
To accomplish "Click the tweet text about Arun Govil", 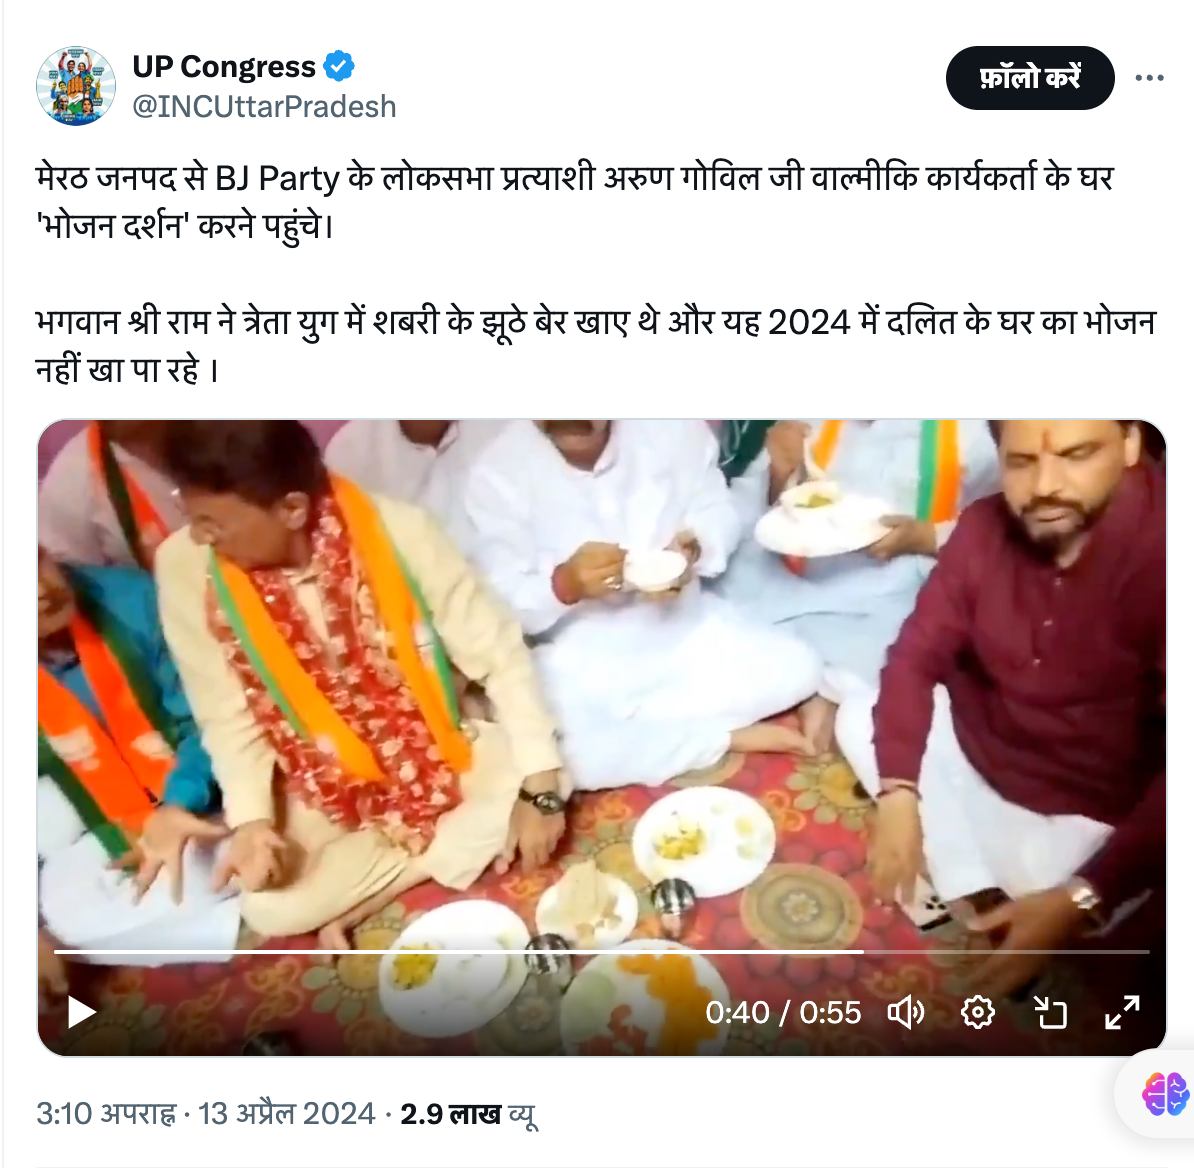I will click(x=575, y=202).
